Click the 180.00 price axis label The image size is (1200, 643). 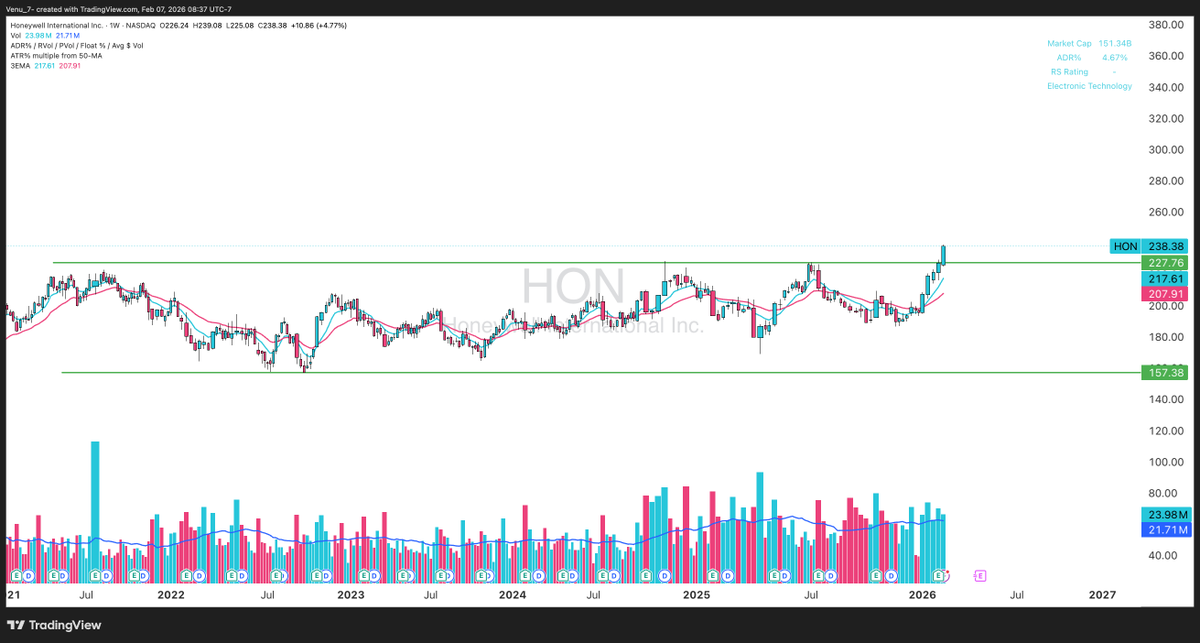coord(1167,337)
